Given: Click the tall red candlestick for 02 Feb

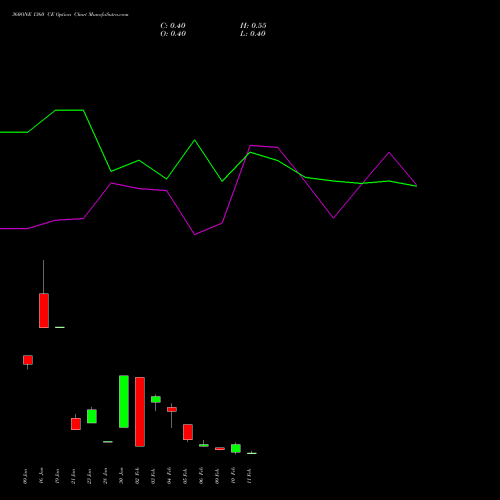Looking at the screenshot, I should 140,412.
